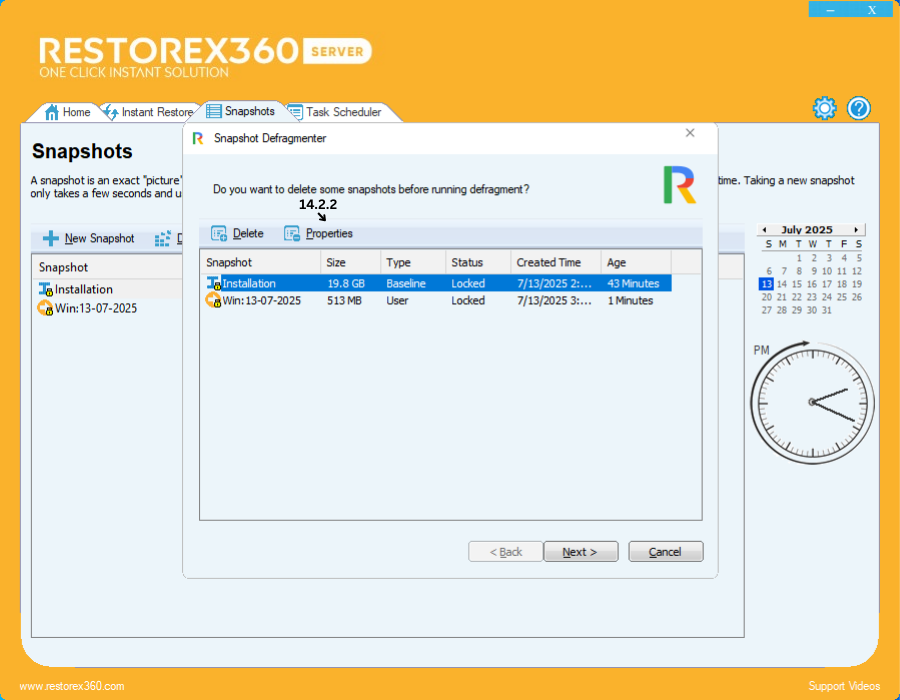The width and height of the screenshot is (900, 700).
Task: Sort by the Snapshot column header
Action: point(260,262)
